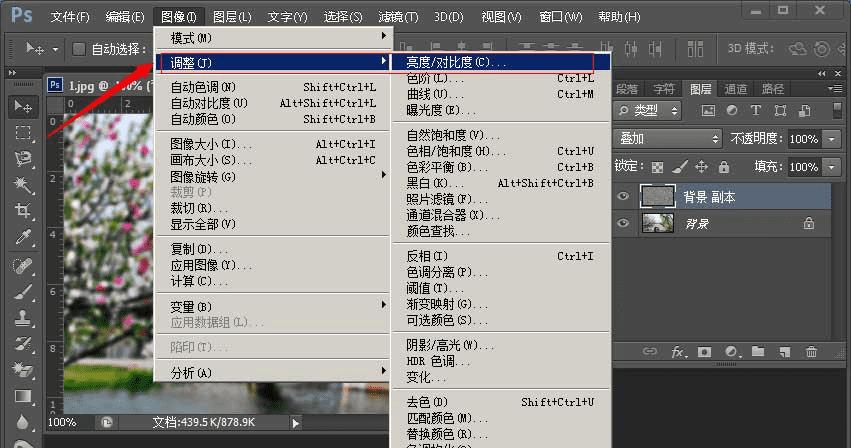Open the 填充 slider dropdown arrow

click(832, 167)
